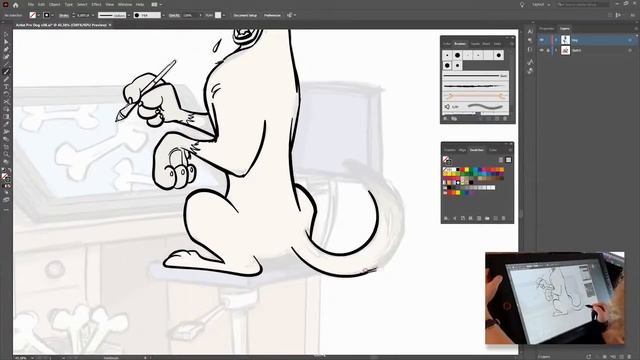This screenshot has width=640, height=360.
Task: Open Brush Libraries menu in Brushes panel
Action: (x=446, y=118)
